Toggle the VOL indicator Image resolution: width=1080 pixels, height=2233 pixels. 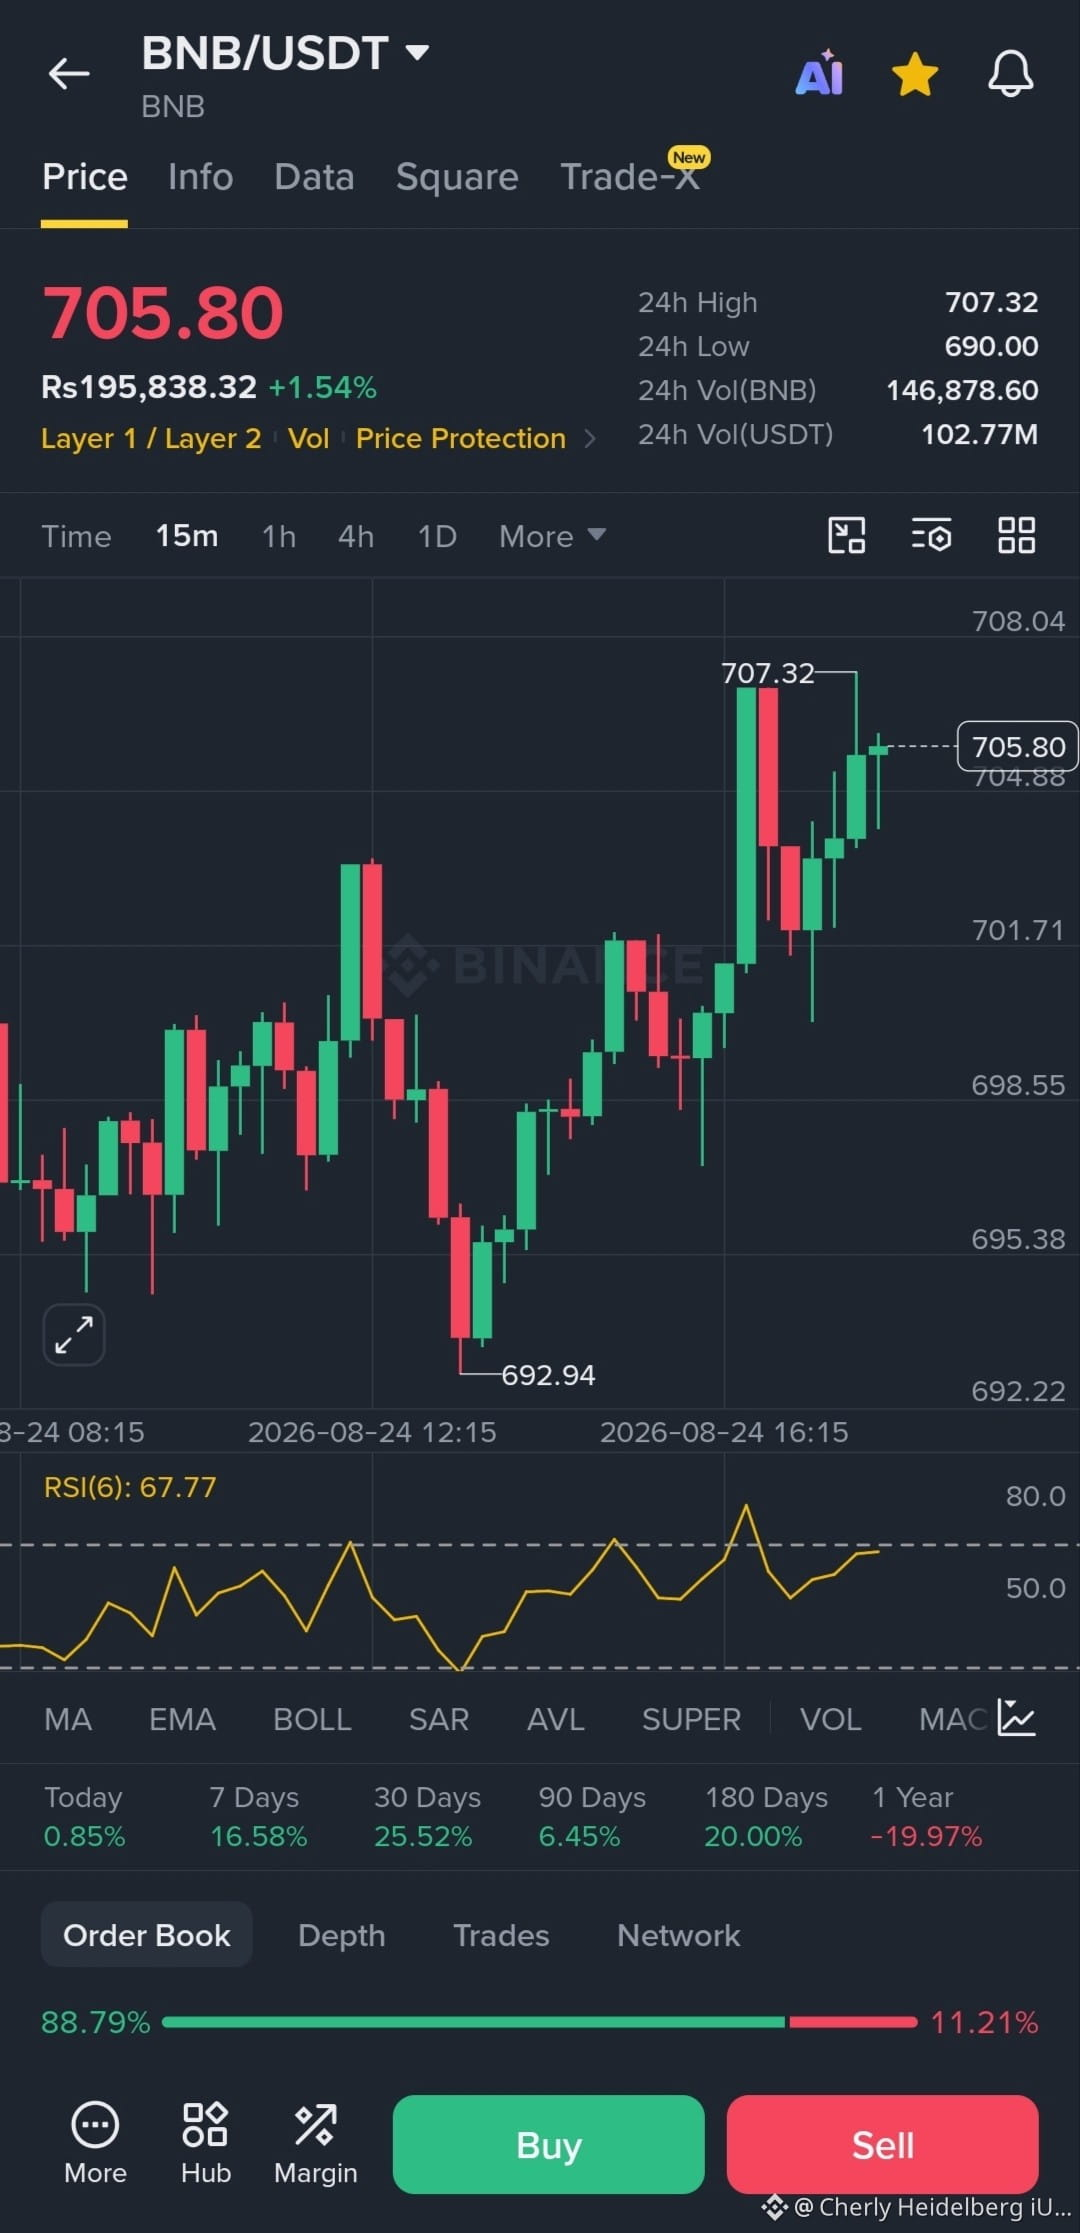tap(830, 1719)
